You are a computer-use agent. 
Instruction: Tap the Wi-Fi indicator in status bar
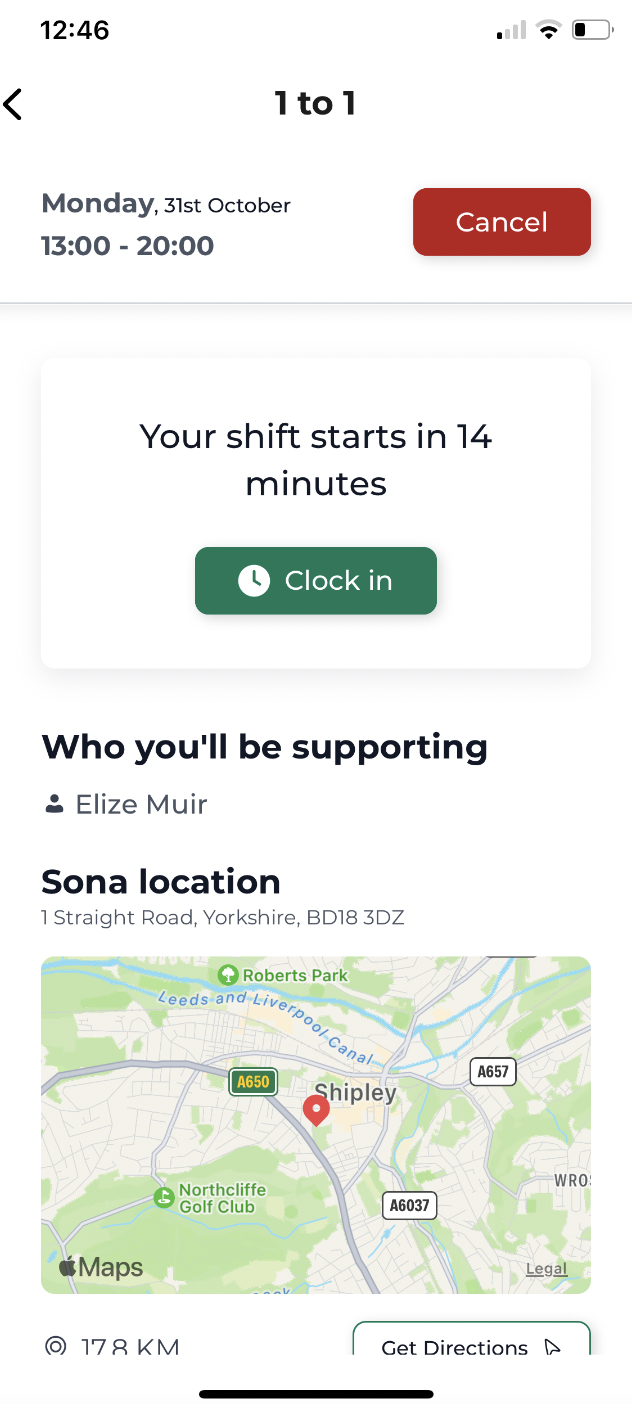pyautogui.click(x=548, y=30)
